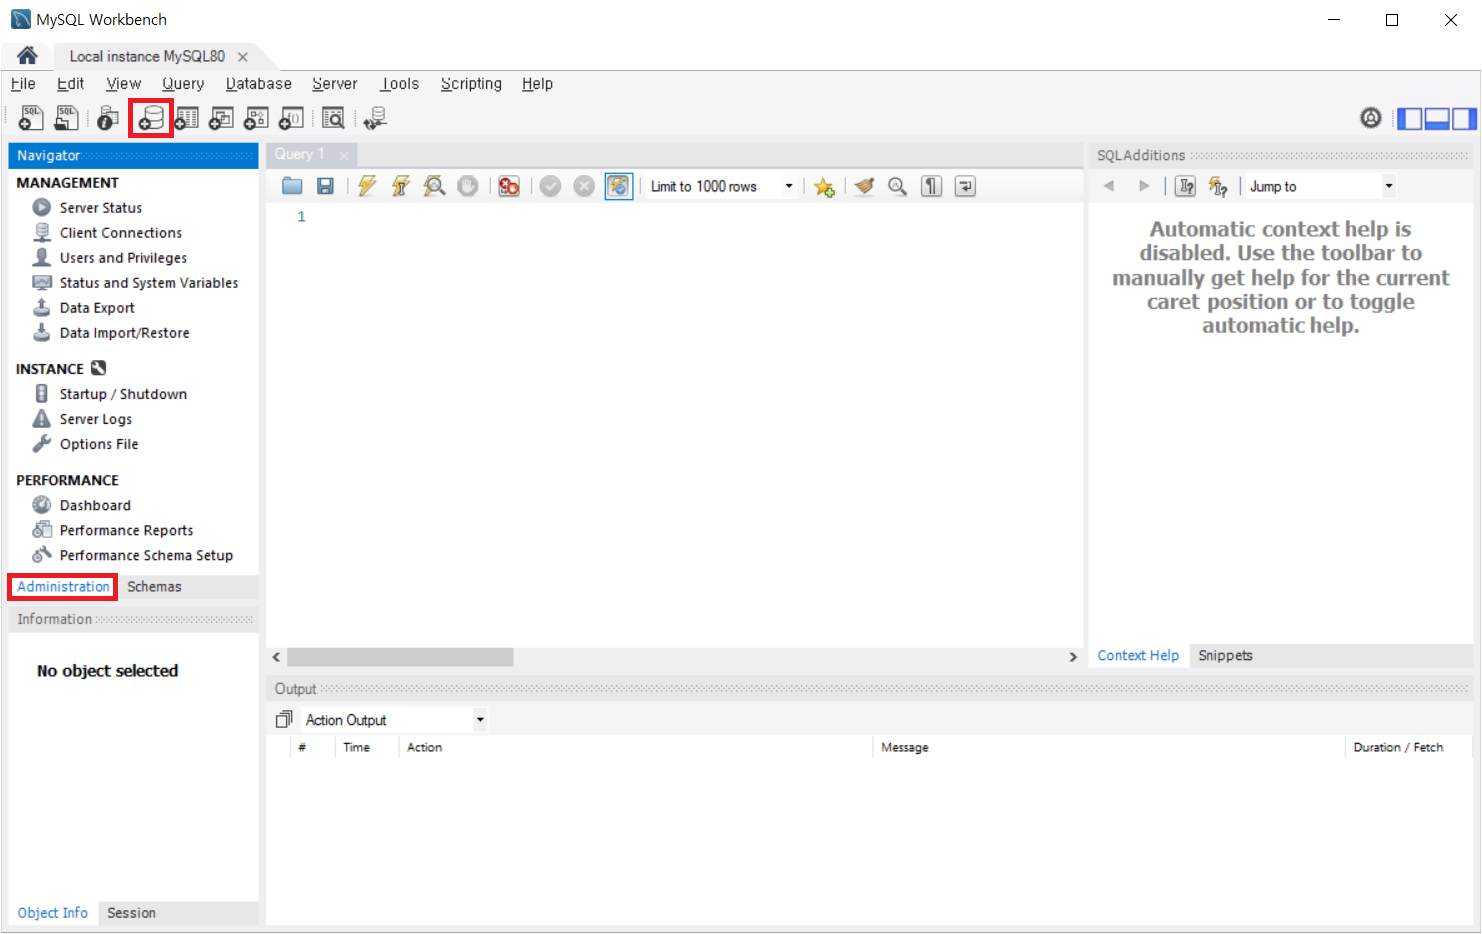Search table data using the toolbar icon

333,118
